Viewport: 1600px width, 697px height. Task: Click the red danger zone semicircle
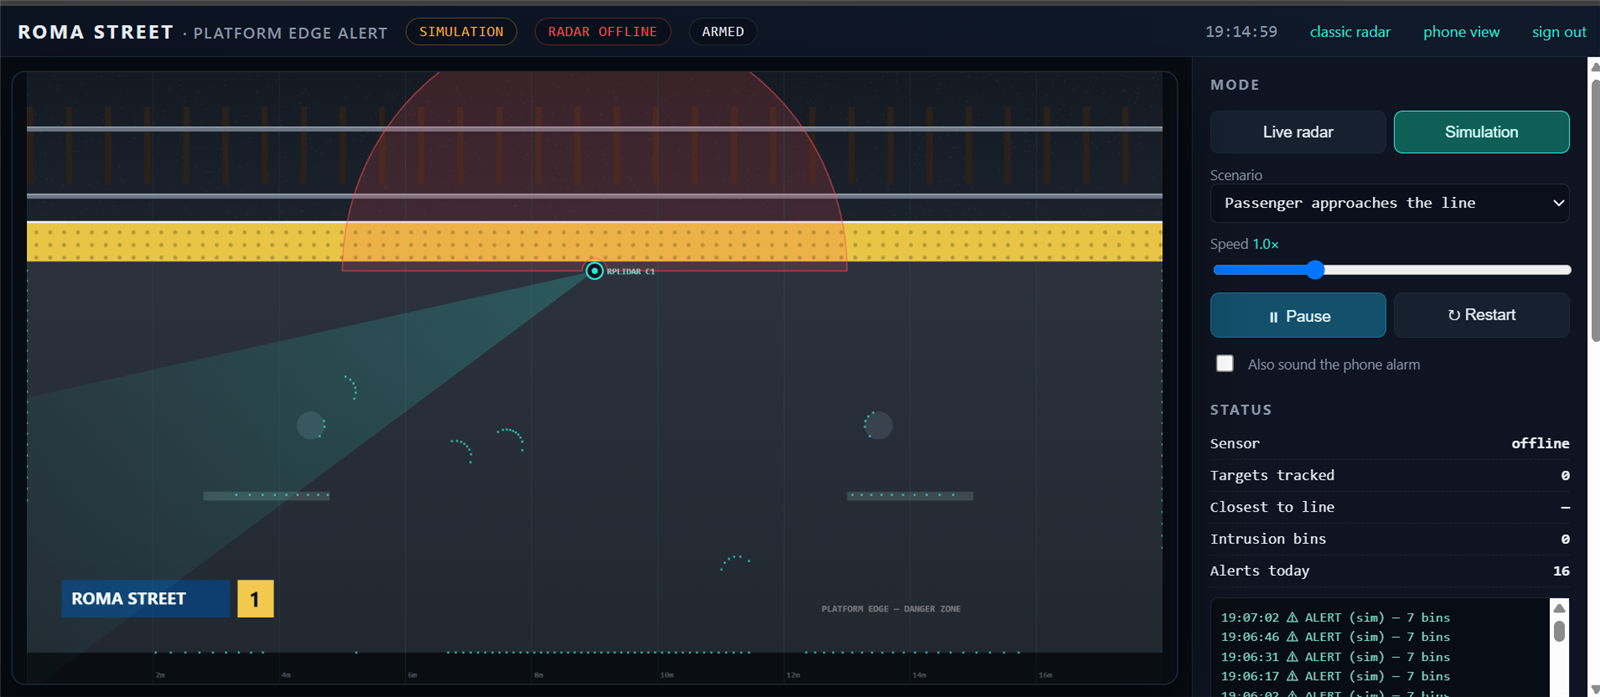click(x=594, y=170)
